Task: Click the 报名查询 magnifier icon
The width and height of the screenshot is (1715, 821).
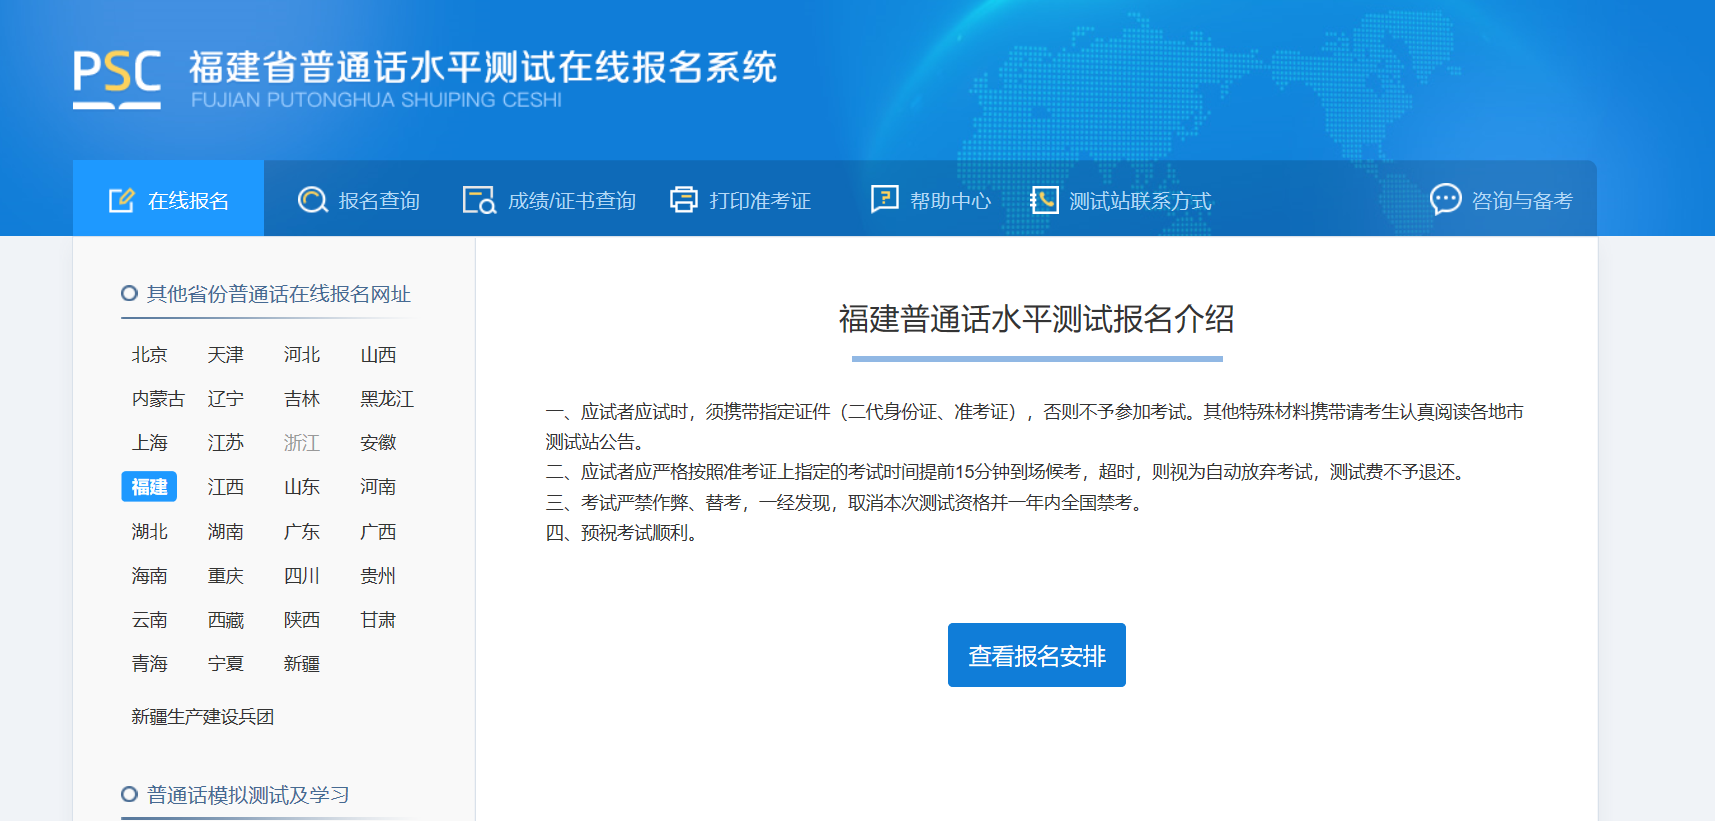Action: pyautogui.click(x=313, y=200)
